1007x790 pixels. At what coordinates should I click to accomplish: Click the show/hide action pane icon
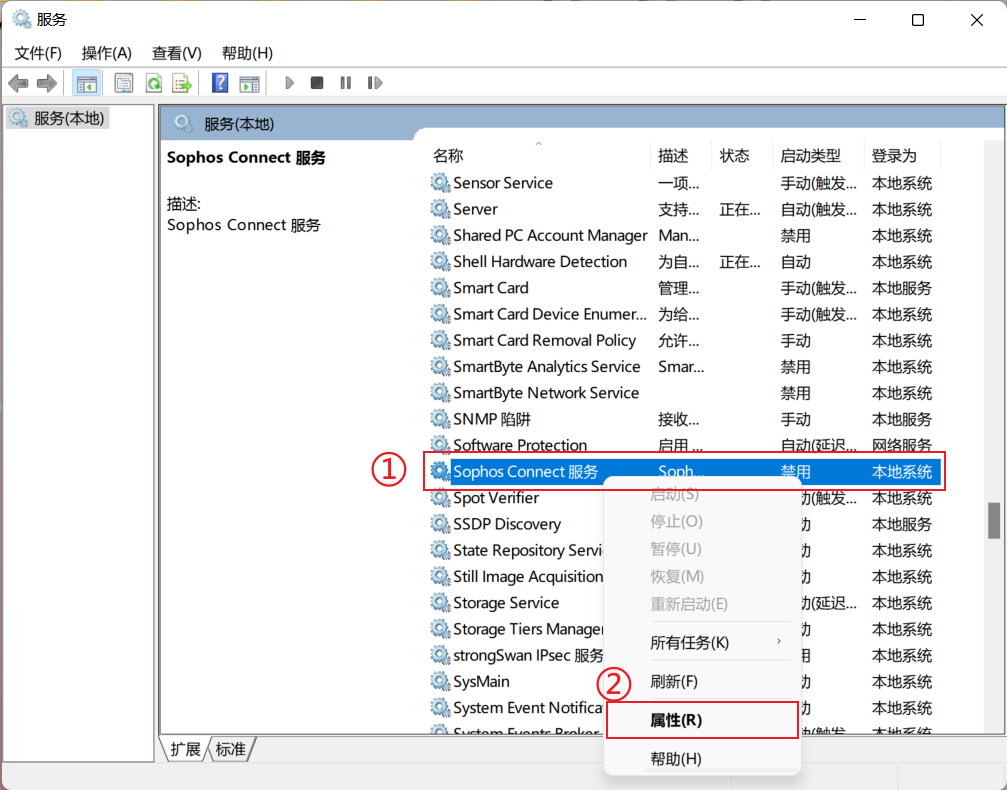(249, 82)
